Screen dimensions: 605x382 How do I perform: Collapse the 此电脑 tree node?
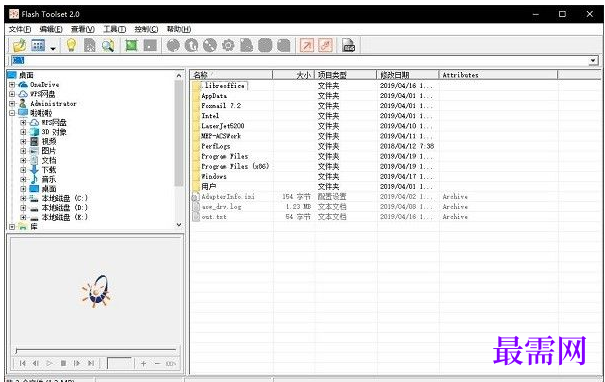click(12, 113)
